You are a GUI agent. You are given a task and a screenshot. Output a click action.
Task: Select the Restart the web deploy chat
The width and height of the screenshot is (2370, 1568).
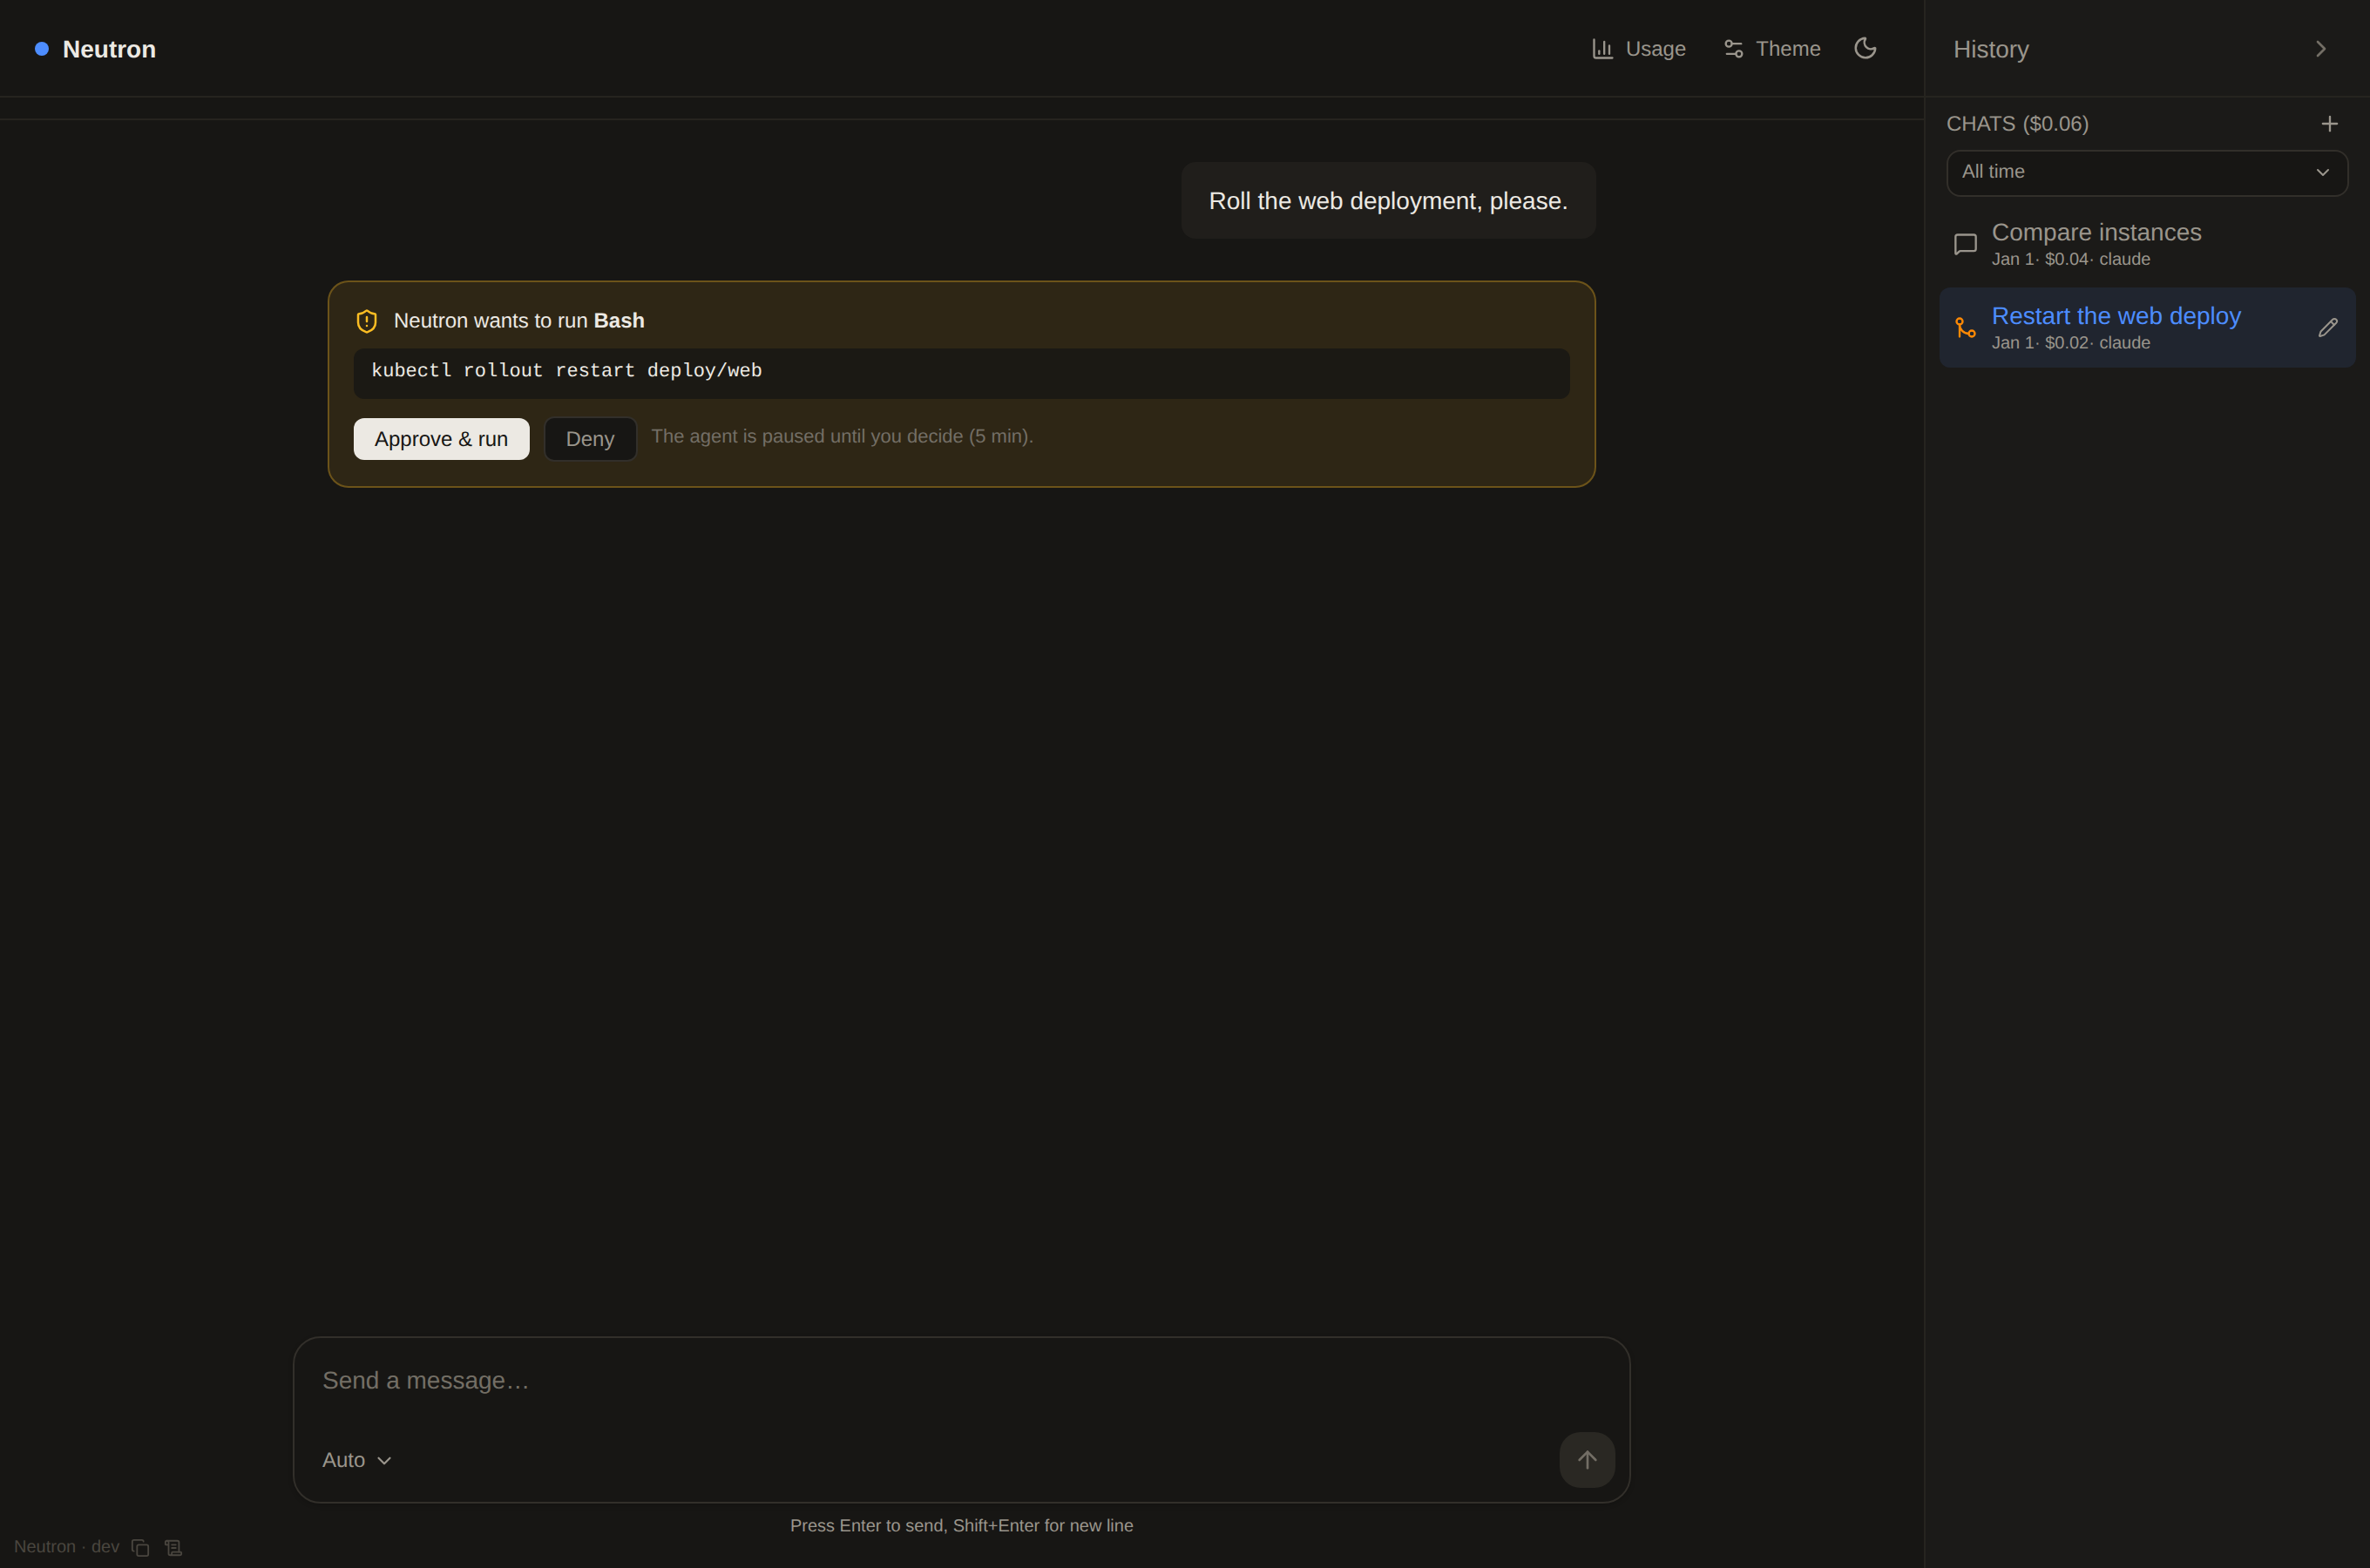[2146, 327]
